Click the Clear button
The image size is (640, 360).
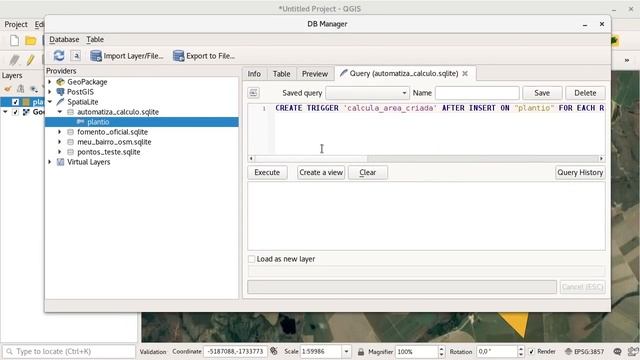367,172
